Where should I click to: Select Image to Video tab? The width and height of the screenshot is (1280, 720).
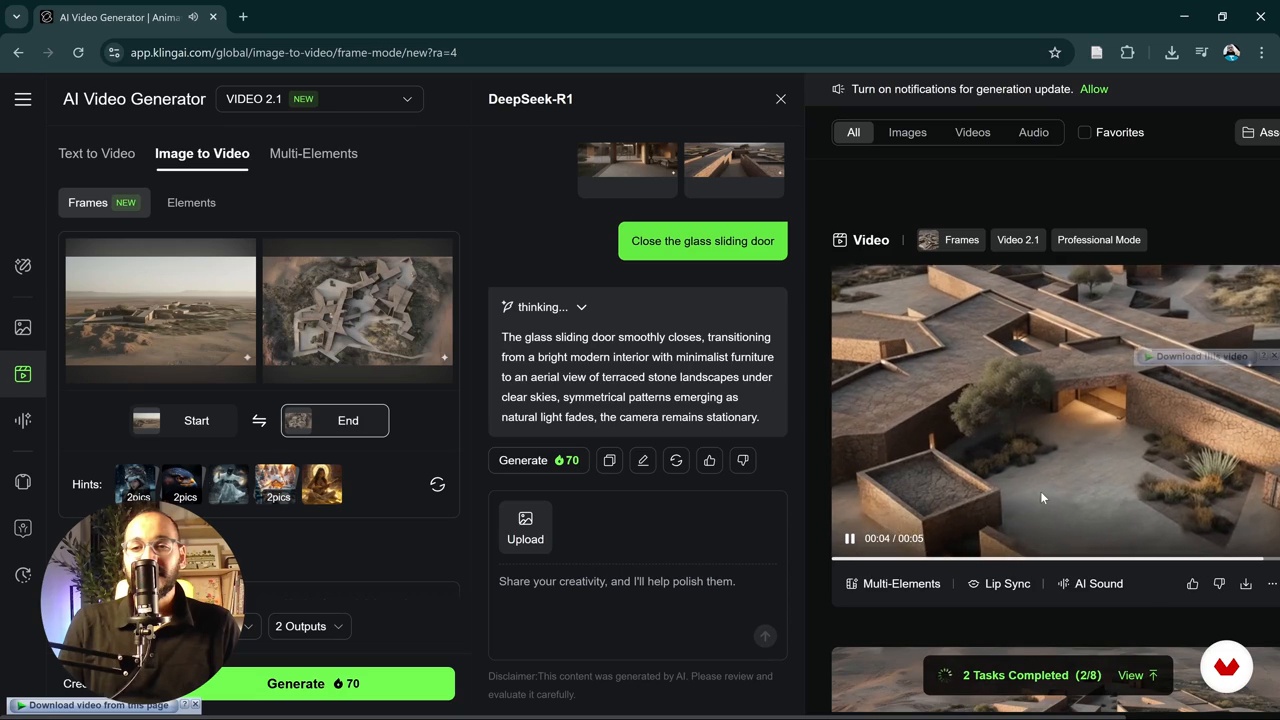(x=202, y=153)
